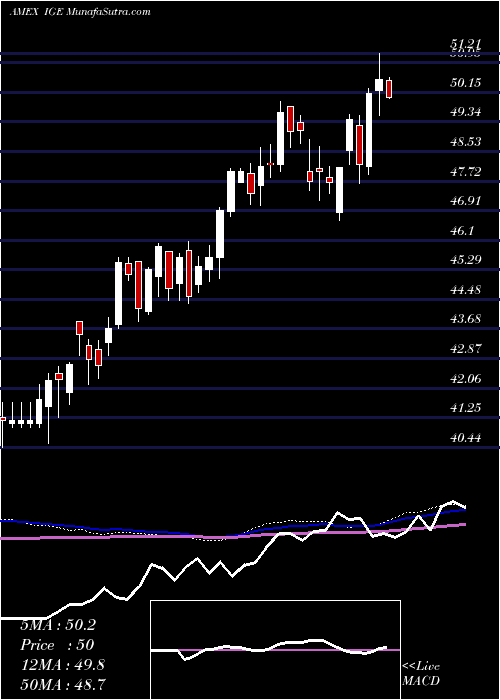This screenshot has height=700, width=500.
Task: Click the 50.15 price axis label
Action: [466, 82]
